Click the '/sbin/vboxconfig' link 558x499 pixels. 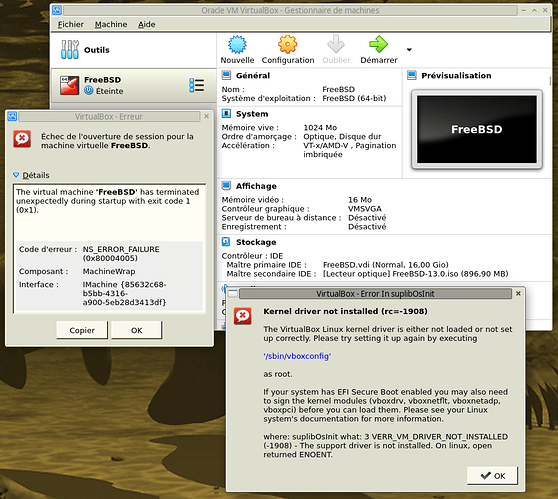tap(297, 356)
